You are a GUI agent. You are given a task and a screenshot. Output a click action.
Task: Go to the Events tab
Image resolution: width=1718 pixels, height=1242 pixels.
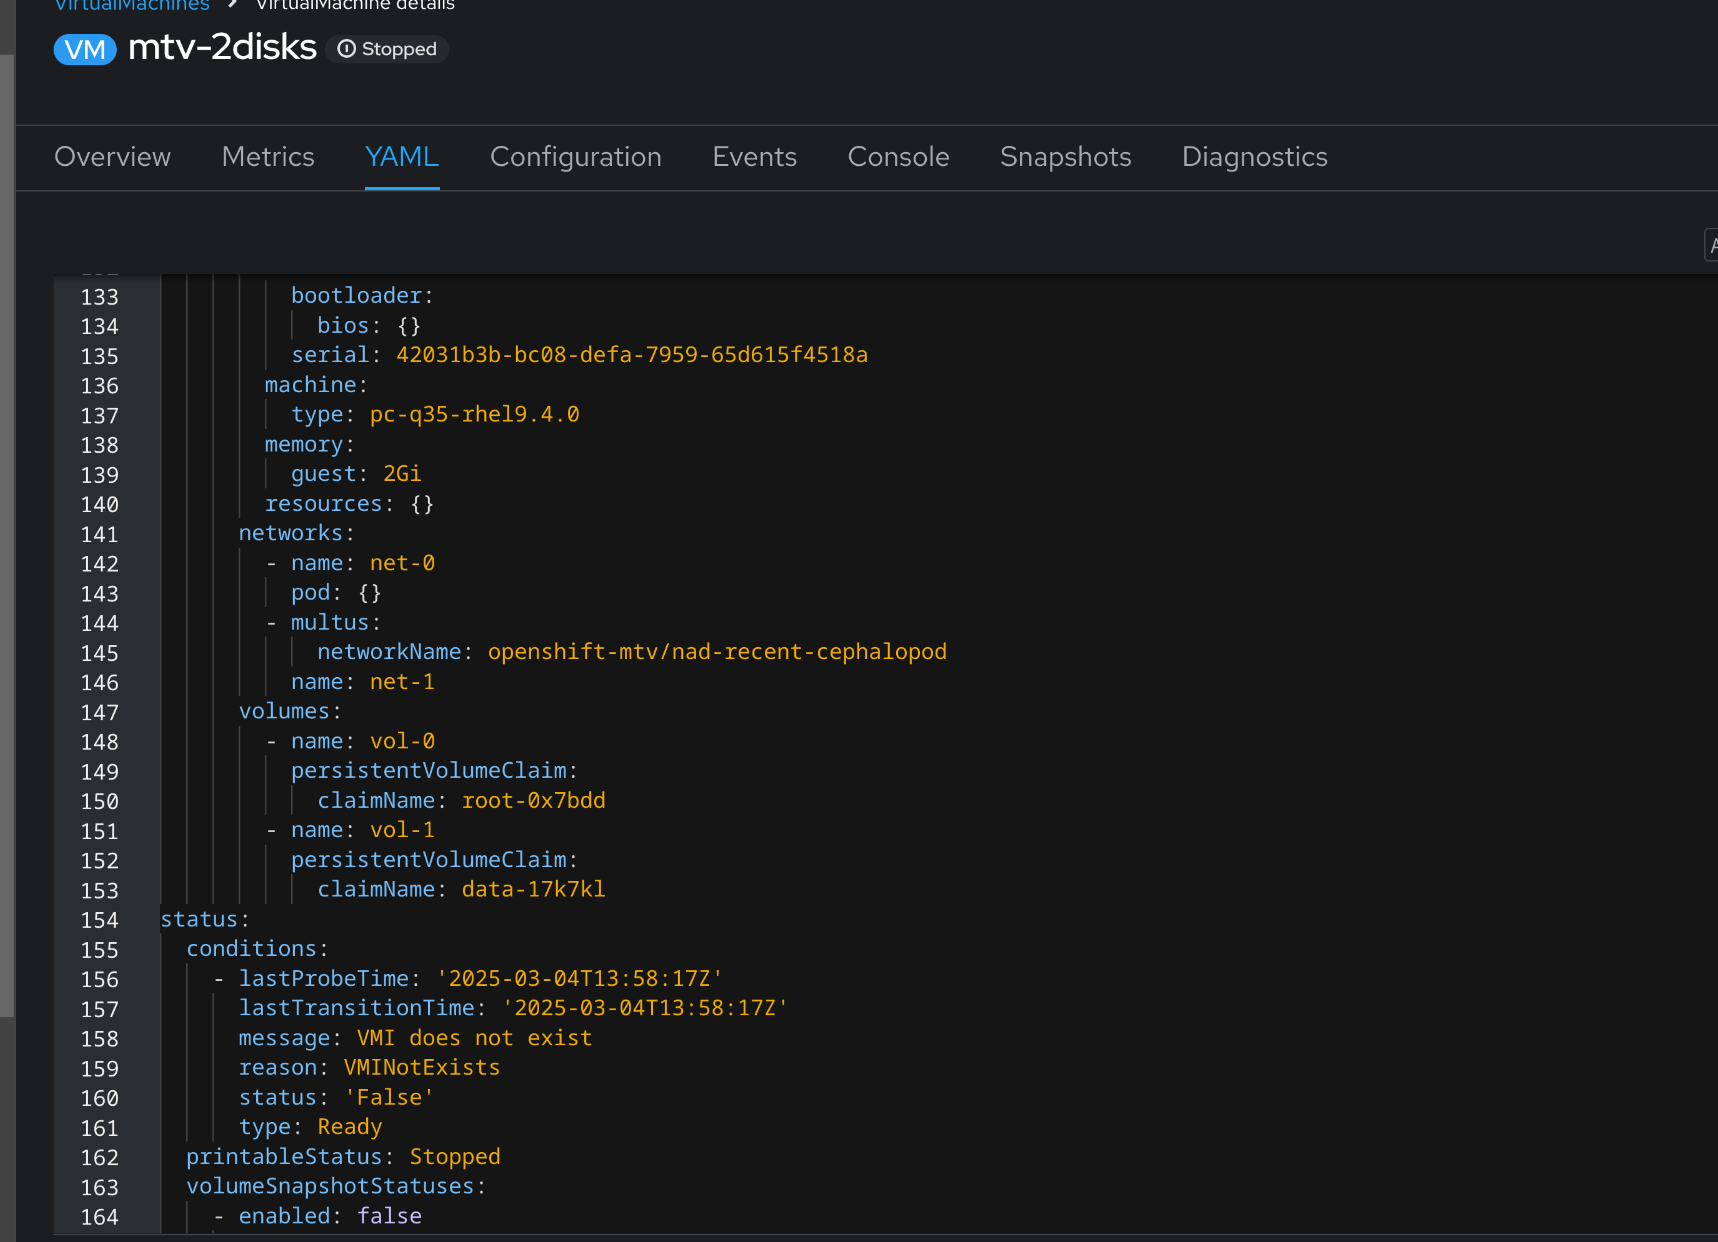(x=754, y=157)
